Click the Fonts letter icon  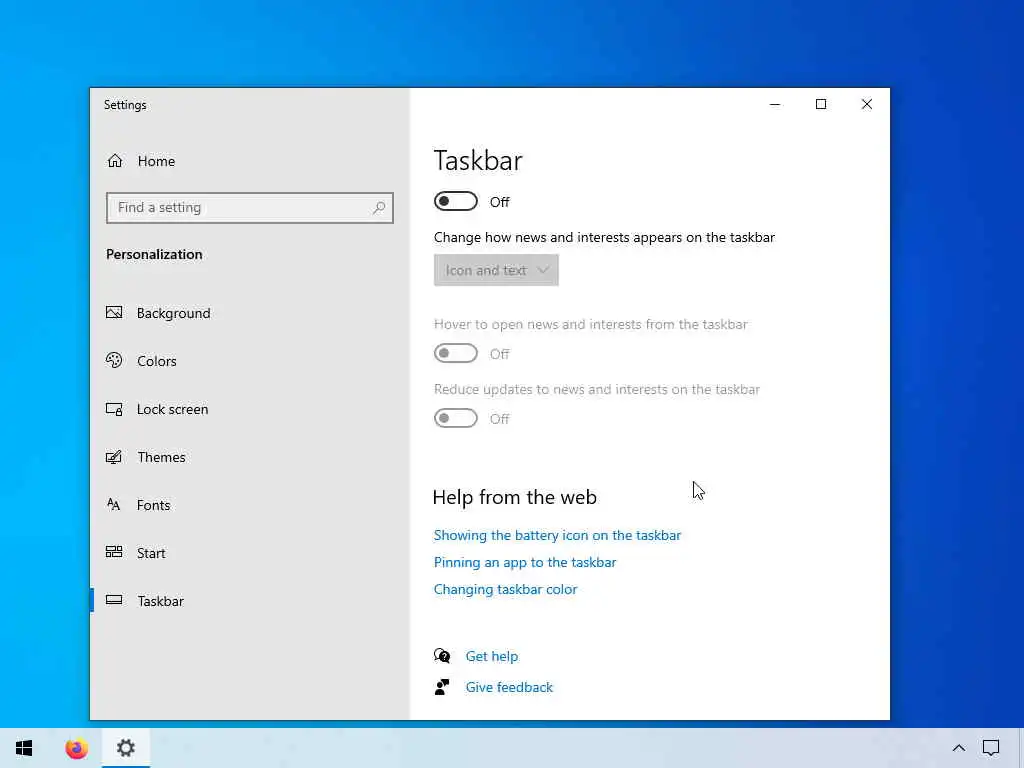pyautogui.click(x=114, y=504)
